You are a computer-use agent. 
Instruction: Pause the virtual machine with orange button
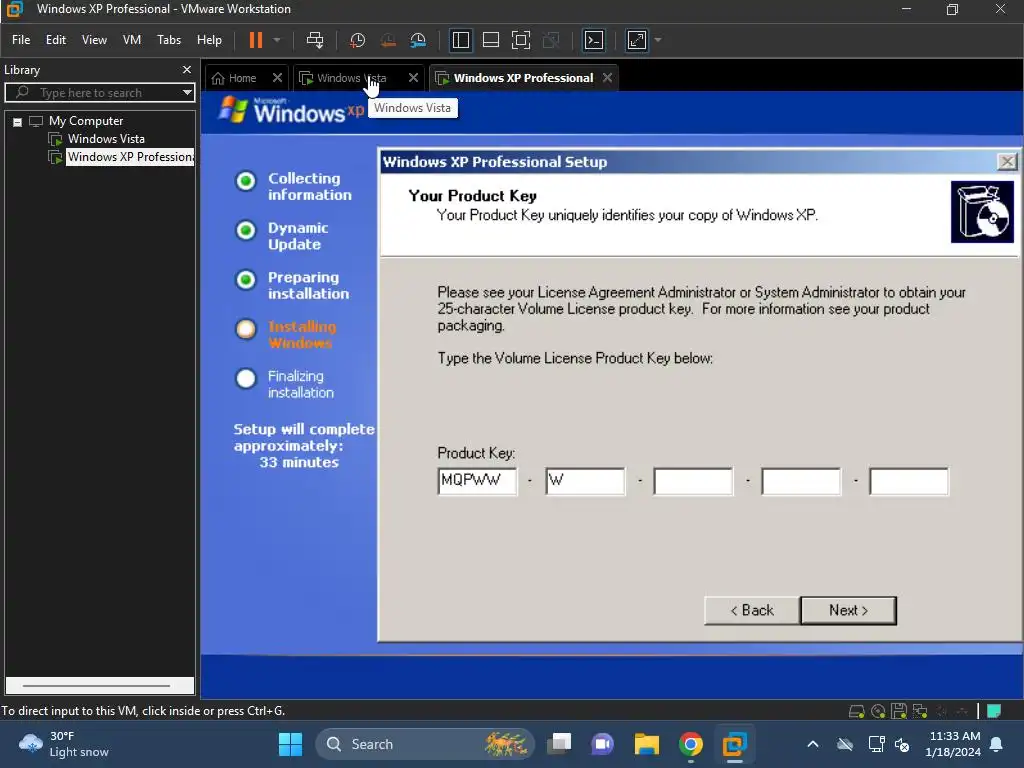[x=255, y=40]
